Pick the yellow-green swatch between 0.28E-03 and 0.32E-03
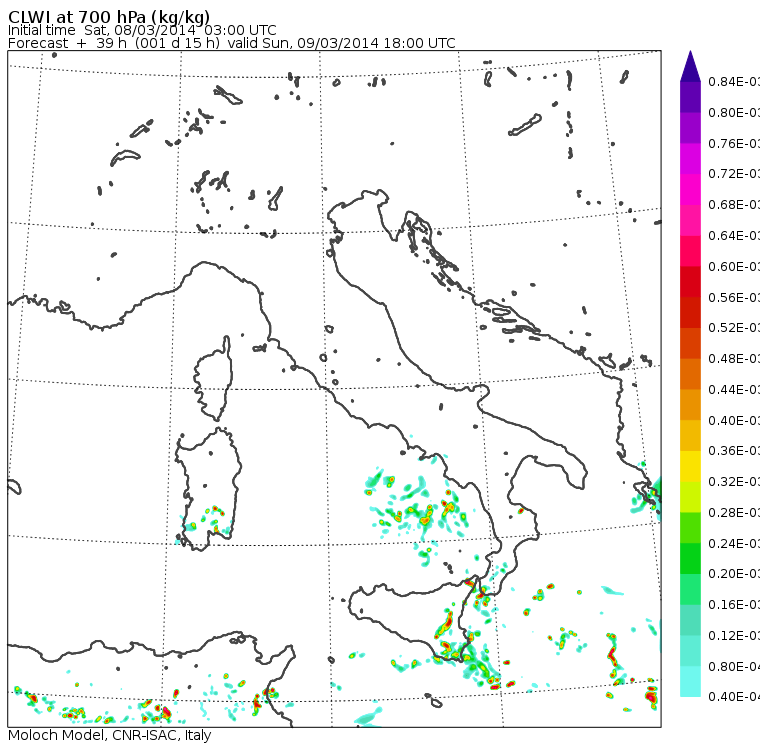 (690, 497)
